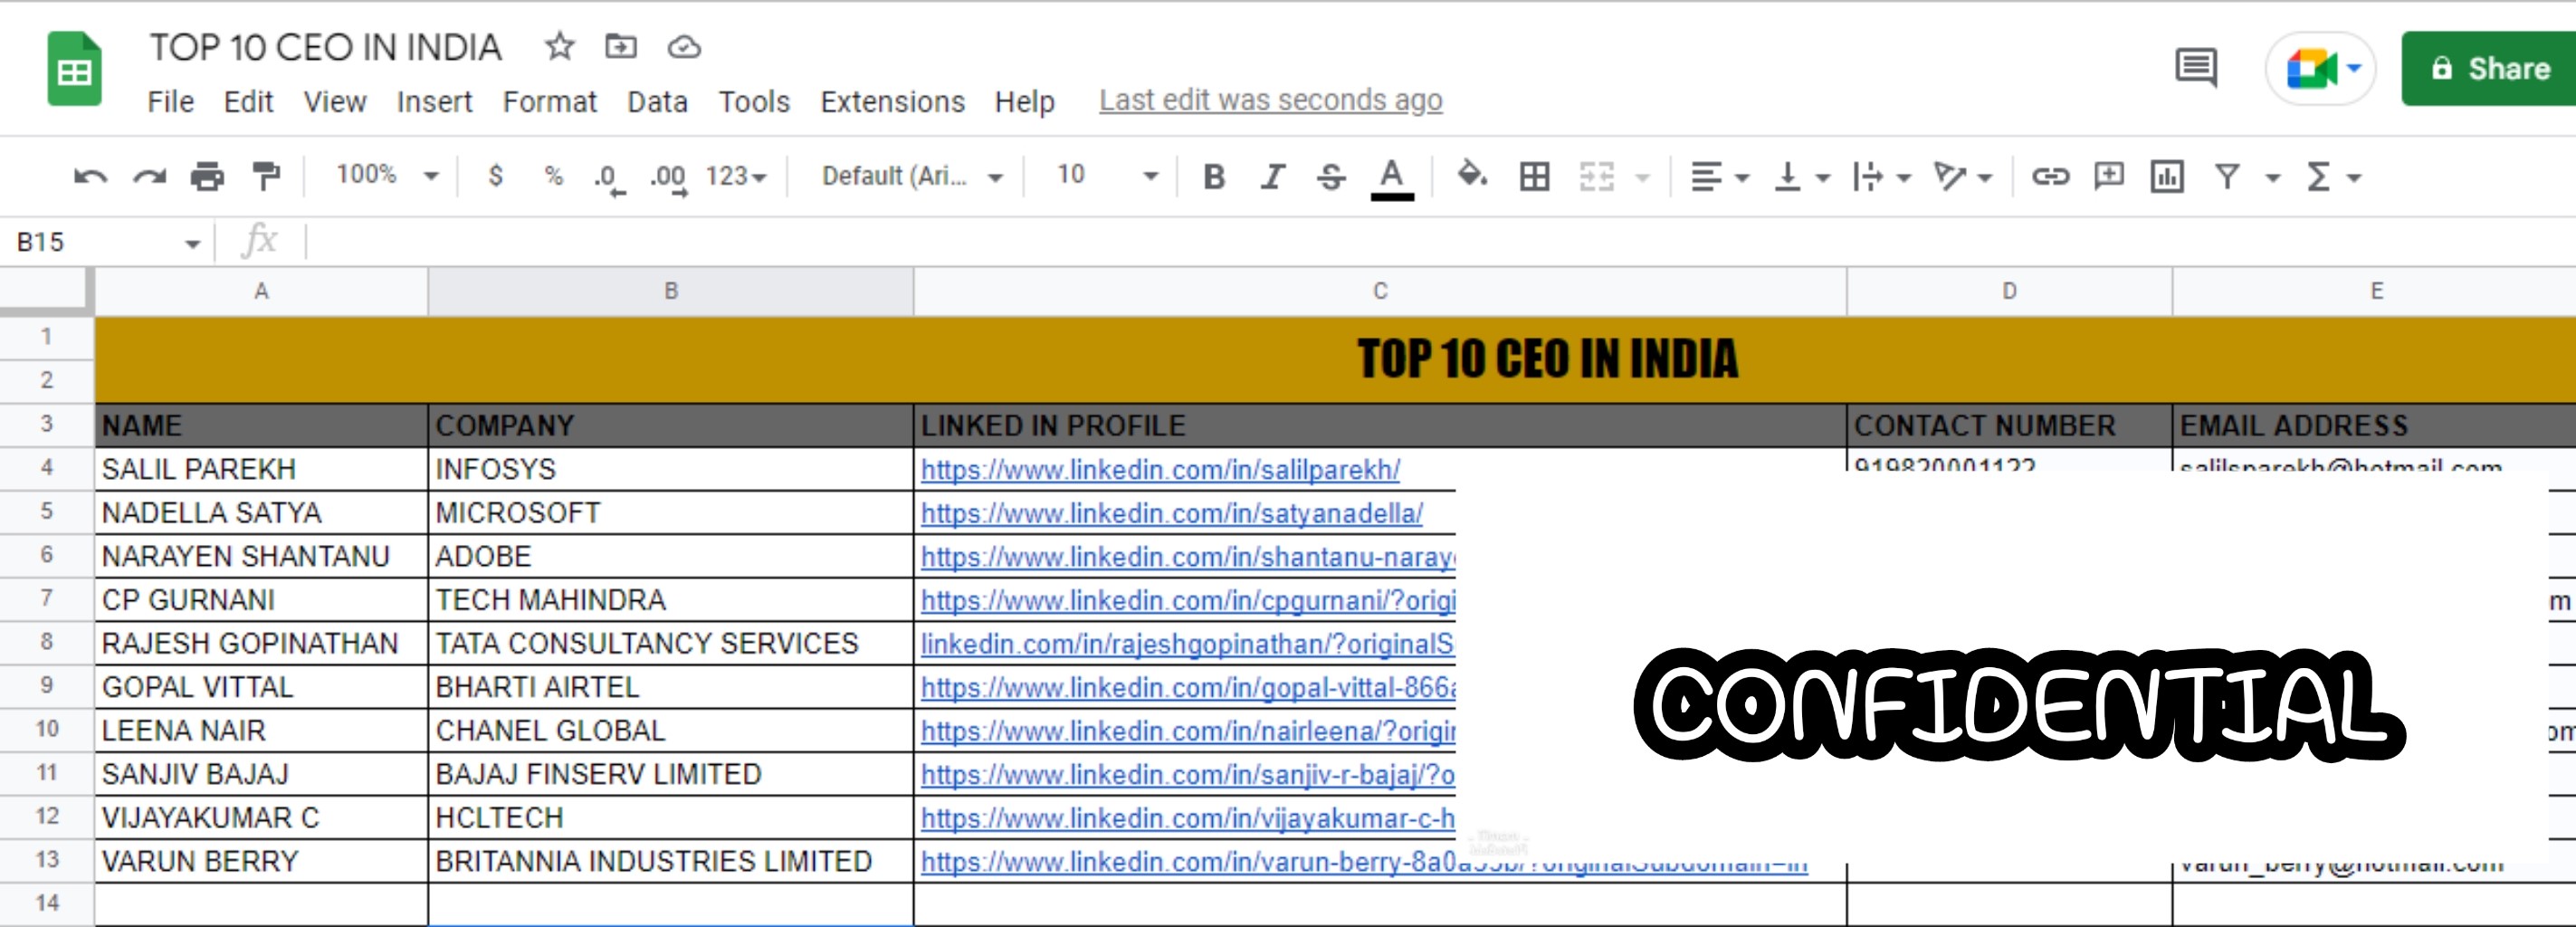This screenshot has width=2576, height=927.
Task: Activate the paint format tool
Action: coord(266,177)
